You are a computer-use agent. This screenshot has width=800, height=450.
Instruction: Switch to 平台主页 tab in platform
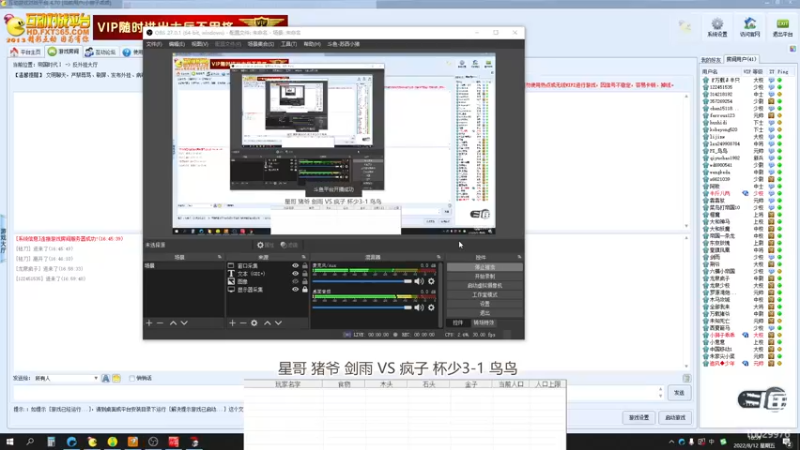(26, 52)
